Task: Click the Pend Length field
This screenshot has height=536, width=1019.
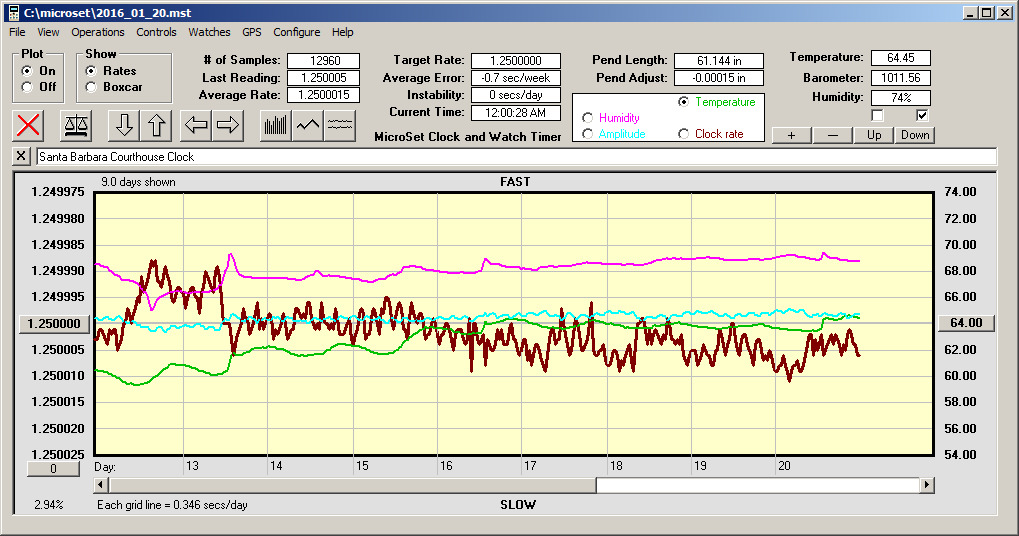Action: tap(719, 60)
